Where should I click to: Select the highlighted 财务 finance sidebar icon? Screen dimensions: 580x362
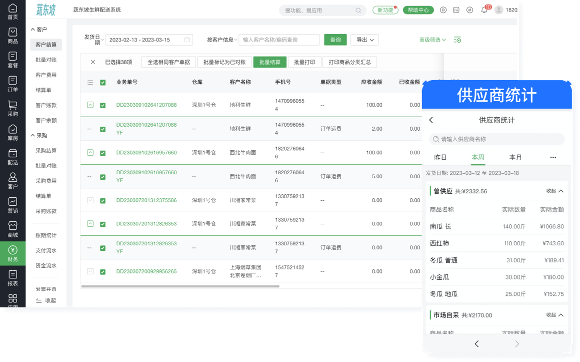(13, 253)
